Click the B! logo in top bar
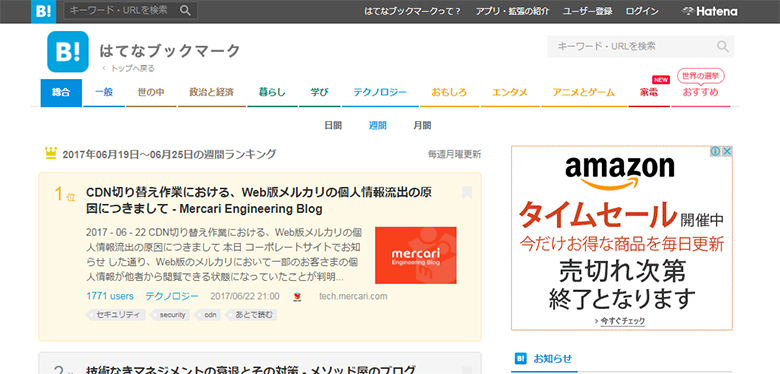 44,11
